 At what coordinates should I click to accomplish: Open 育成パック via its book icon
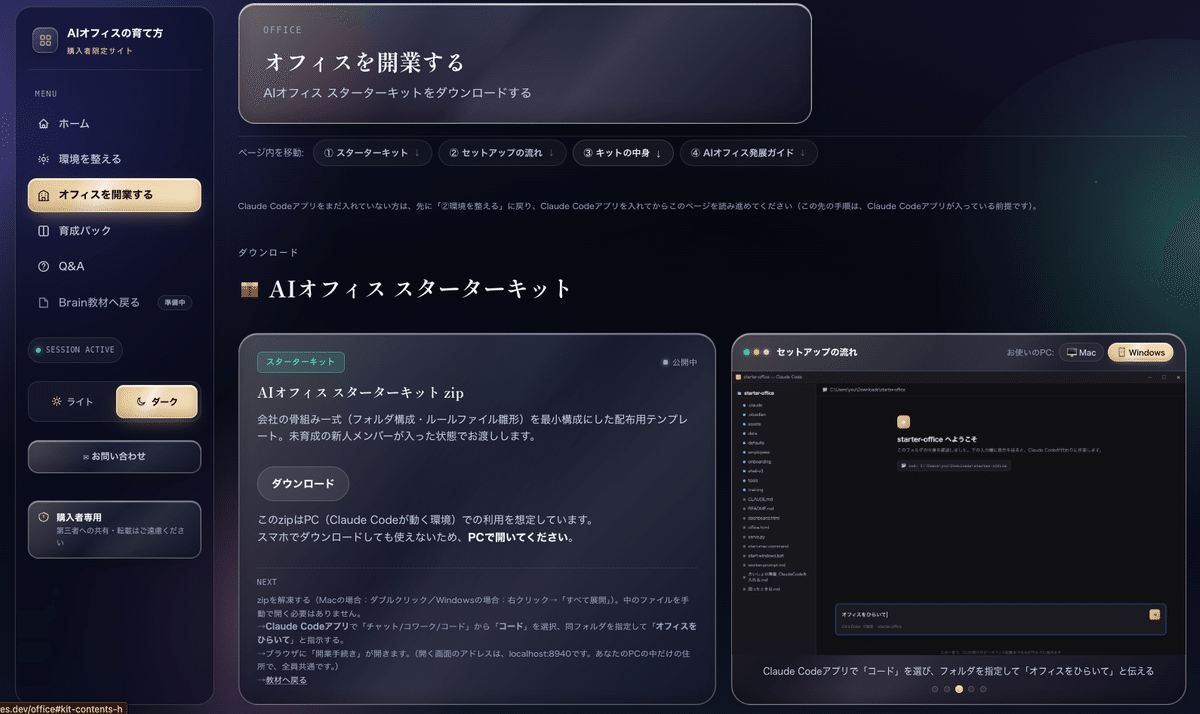click(43, 231)
